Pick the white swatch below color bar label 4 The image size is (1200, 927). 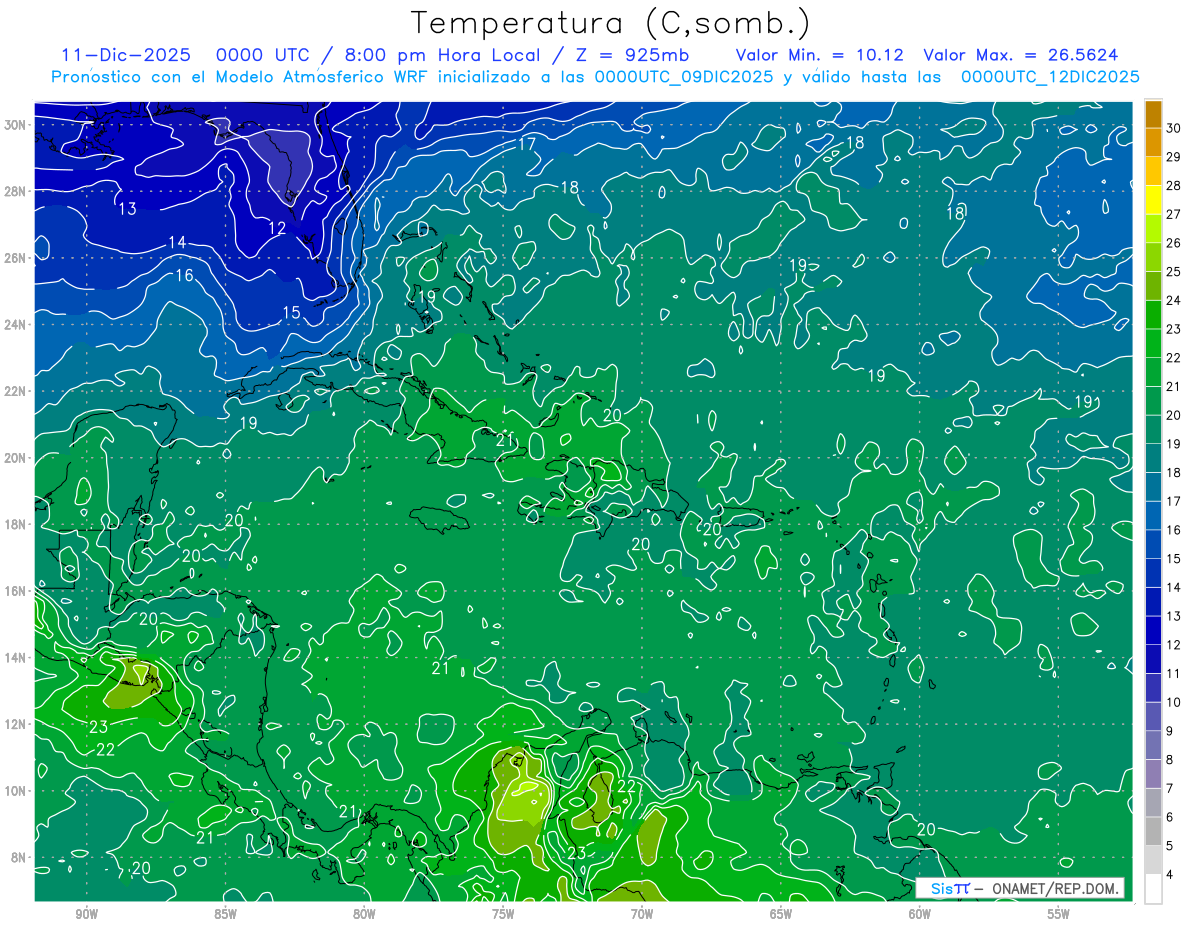click(x=1153, y=889)
